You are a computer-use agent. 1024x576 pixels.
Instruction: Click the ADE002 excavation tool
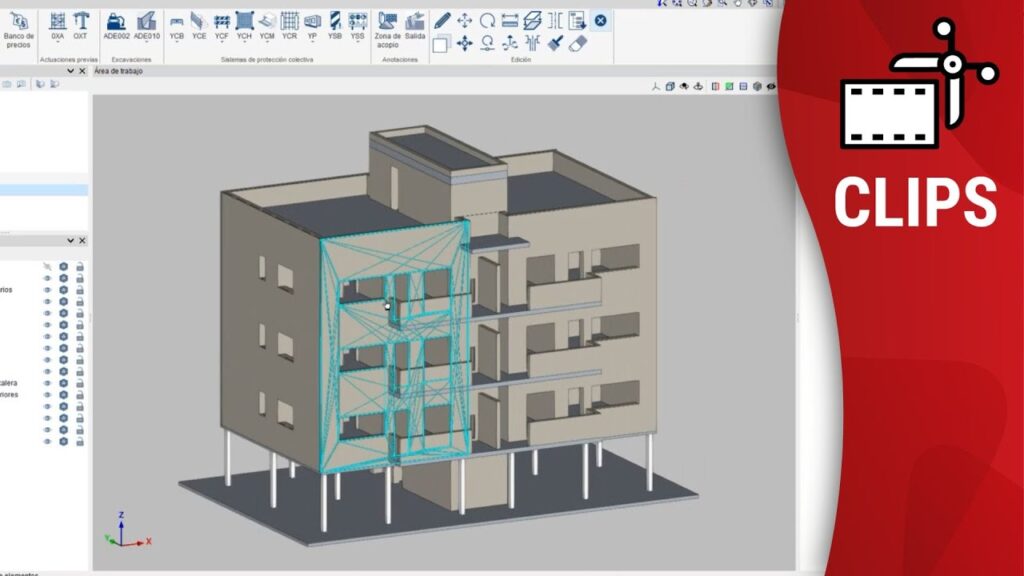117,22
